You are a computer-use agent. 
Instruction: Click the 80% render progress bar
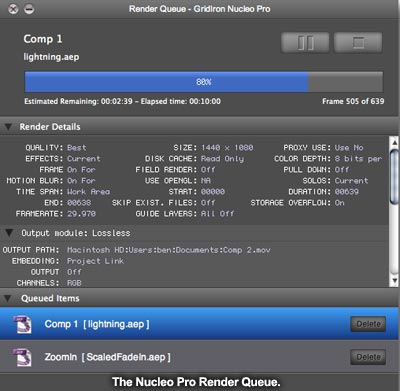204,82
